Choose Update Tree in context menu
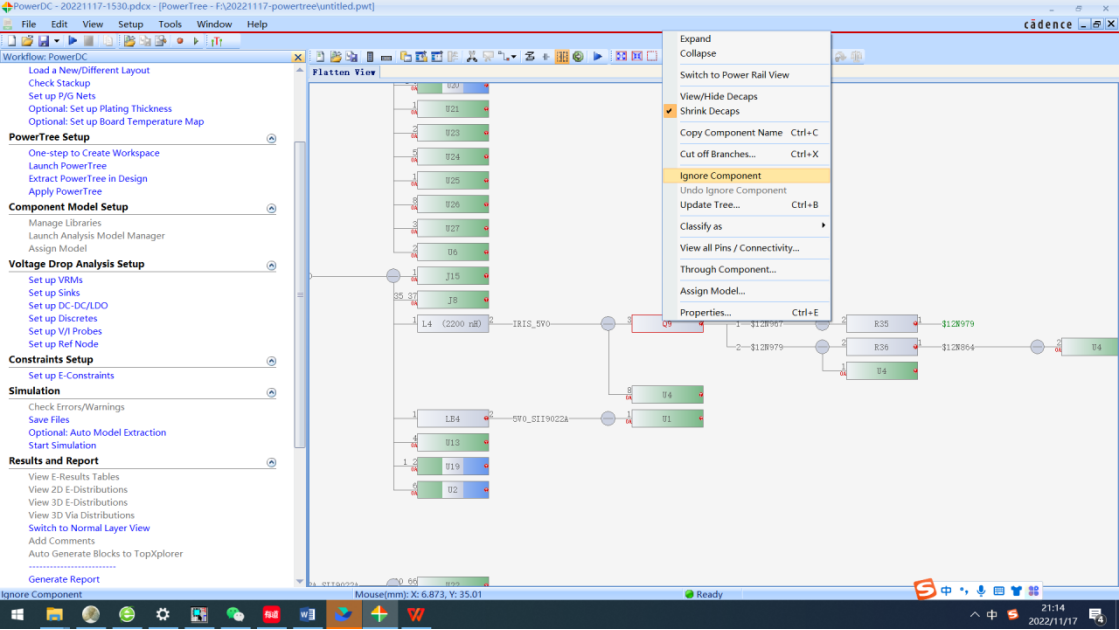The image size is (1119, 630). [x=746, y=205]
